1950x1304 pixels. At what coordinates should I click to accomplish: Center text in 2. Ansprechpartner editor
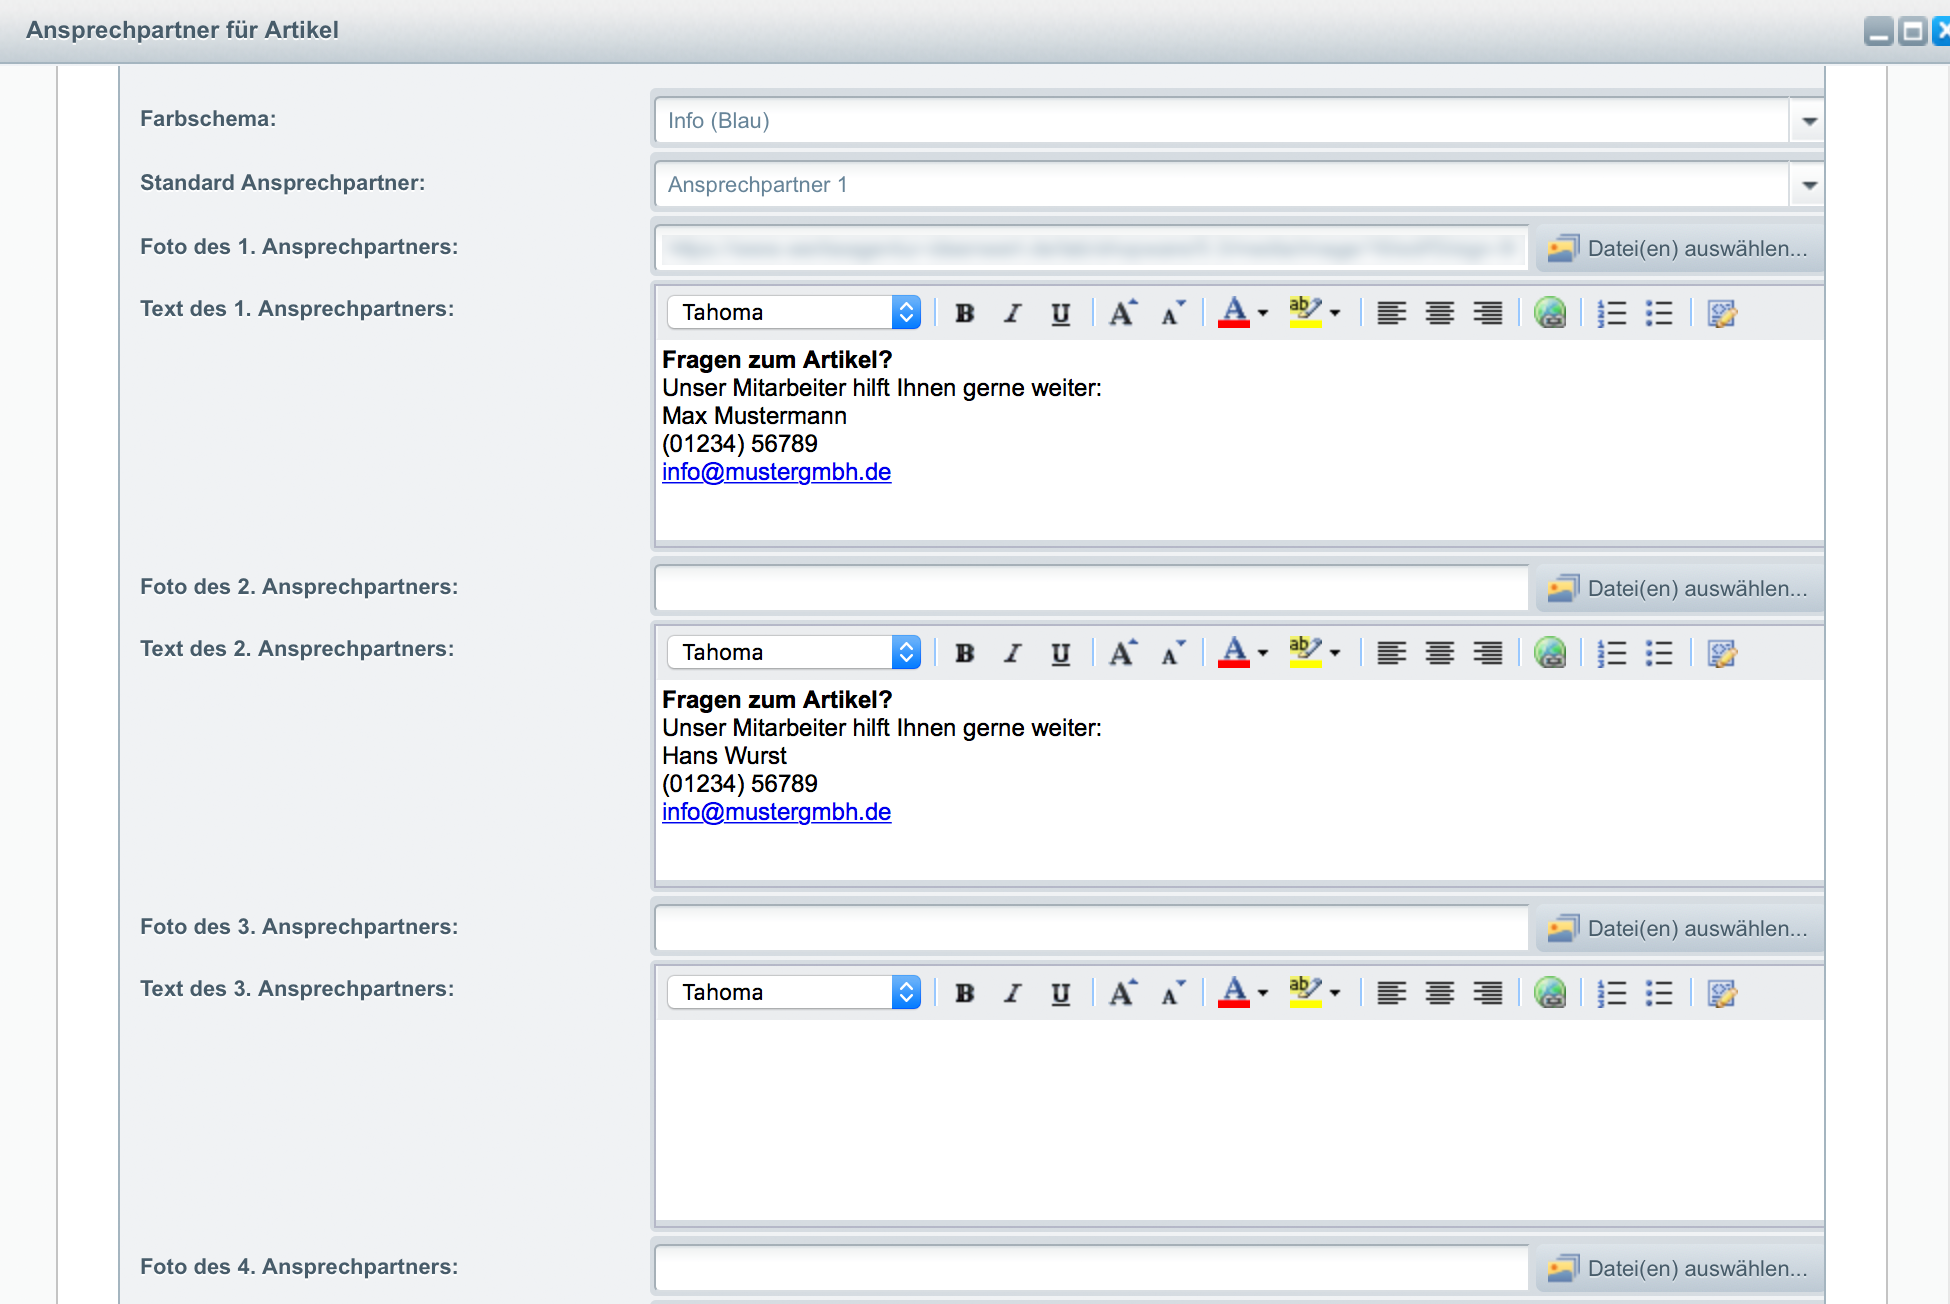click(x=1439, y=653)
